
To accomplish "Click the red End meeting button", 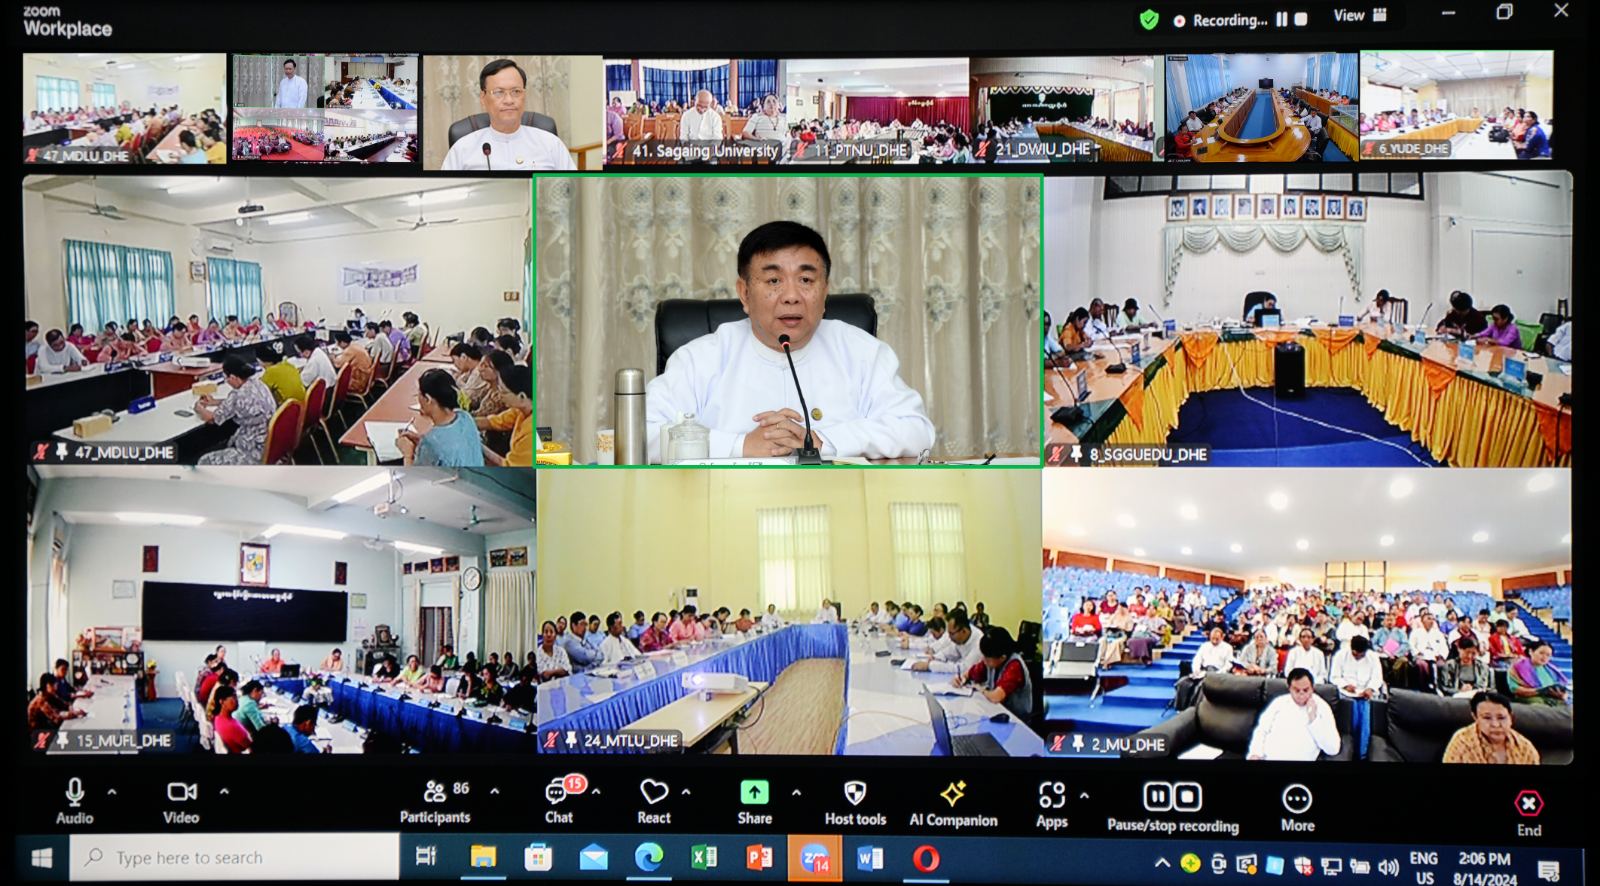I will pos(1528,810).
